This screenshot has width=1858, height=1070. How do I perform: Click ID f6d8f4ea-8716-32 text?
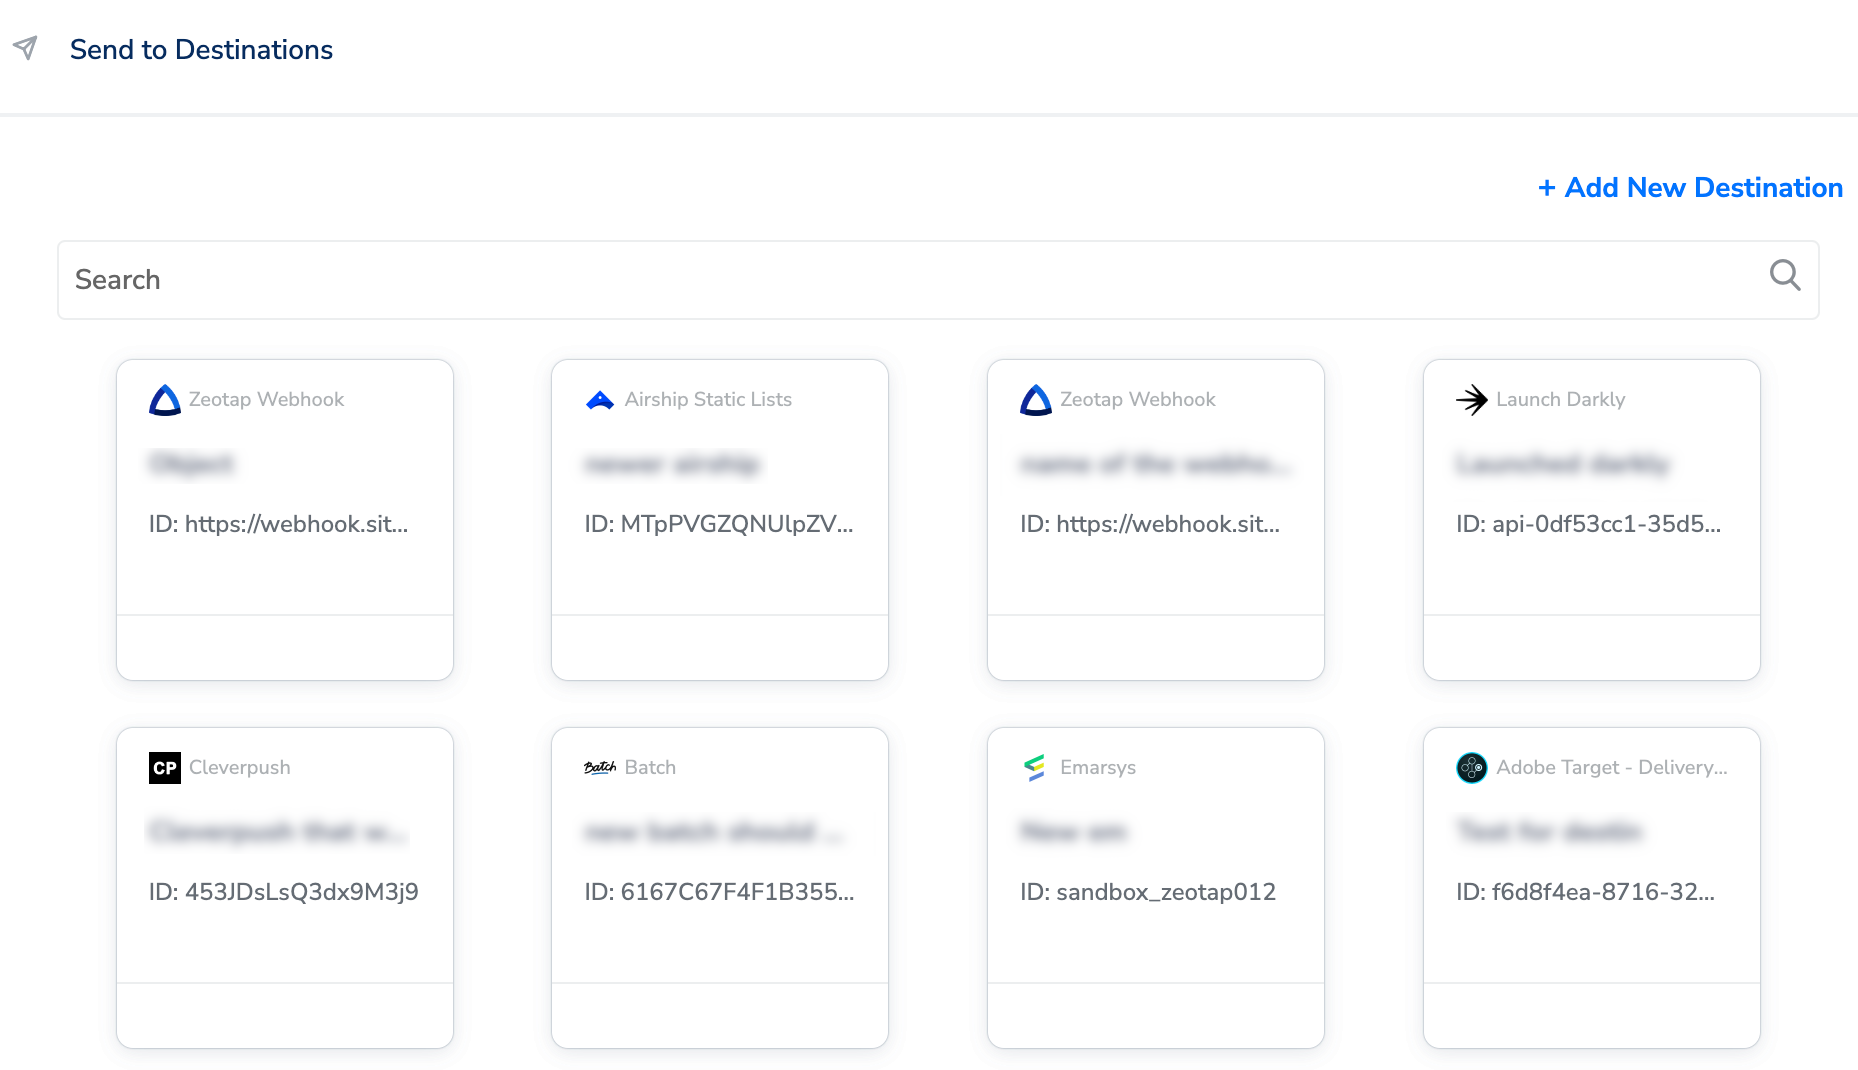coord(1586,892)
